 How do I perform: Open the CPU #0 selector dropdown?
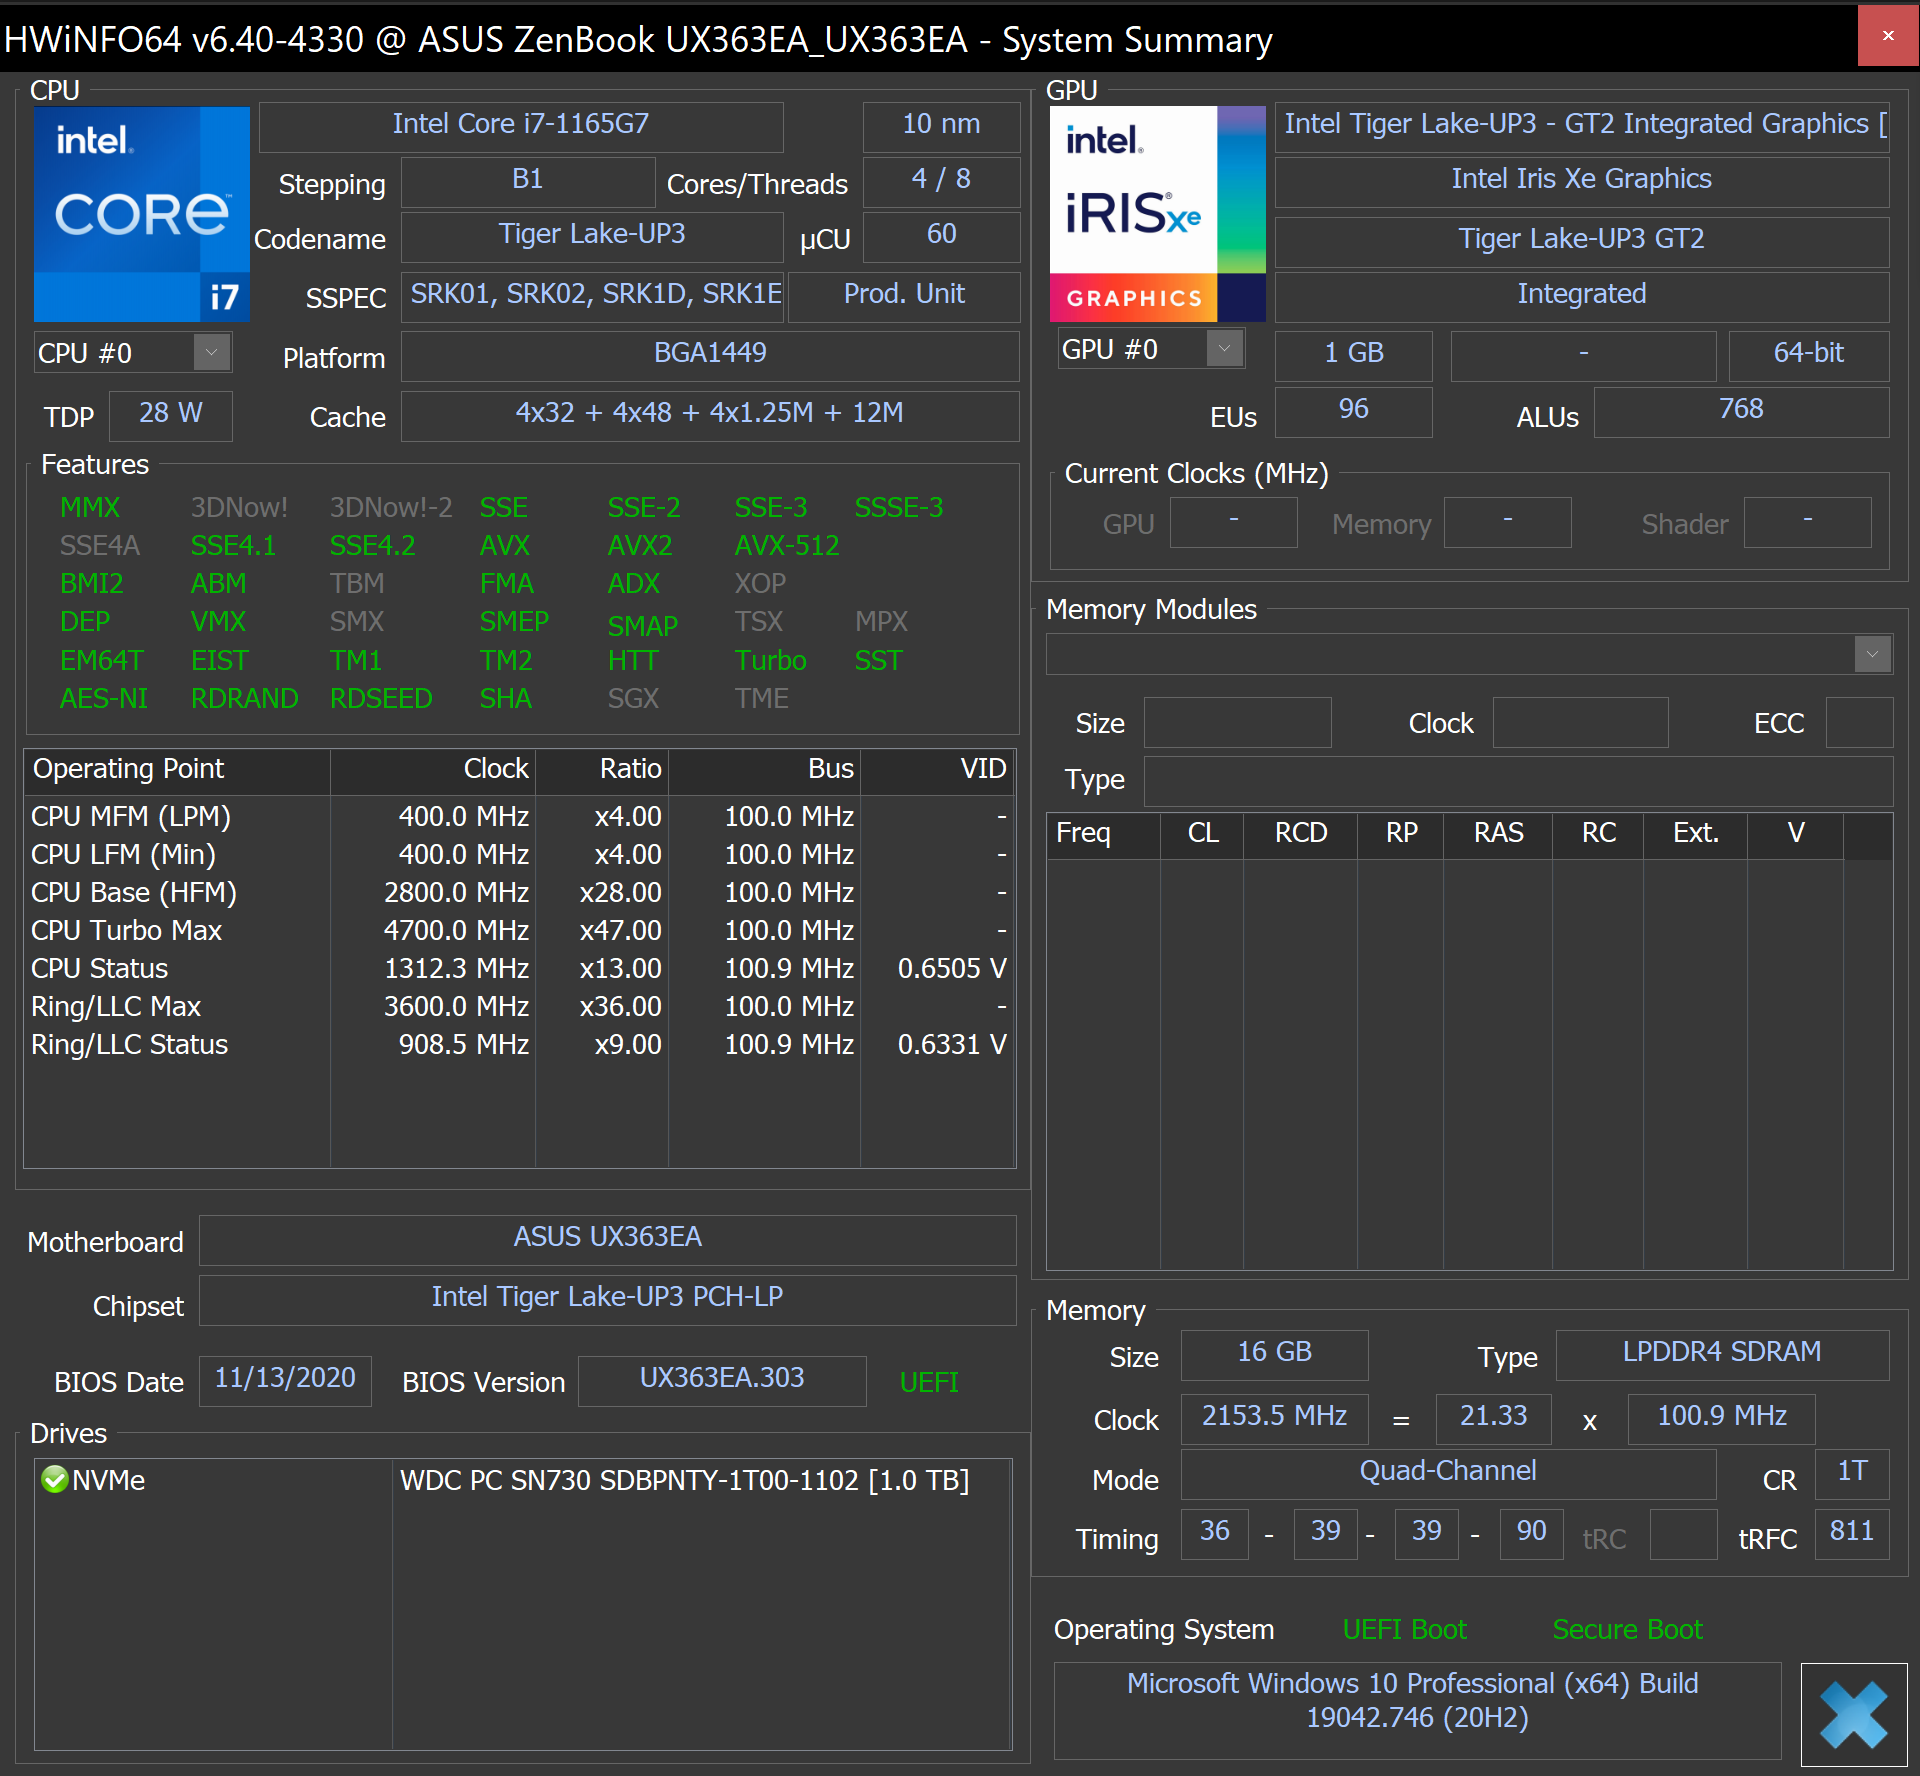[212, 353]
